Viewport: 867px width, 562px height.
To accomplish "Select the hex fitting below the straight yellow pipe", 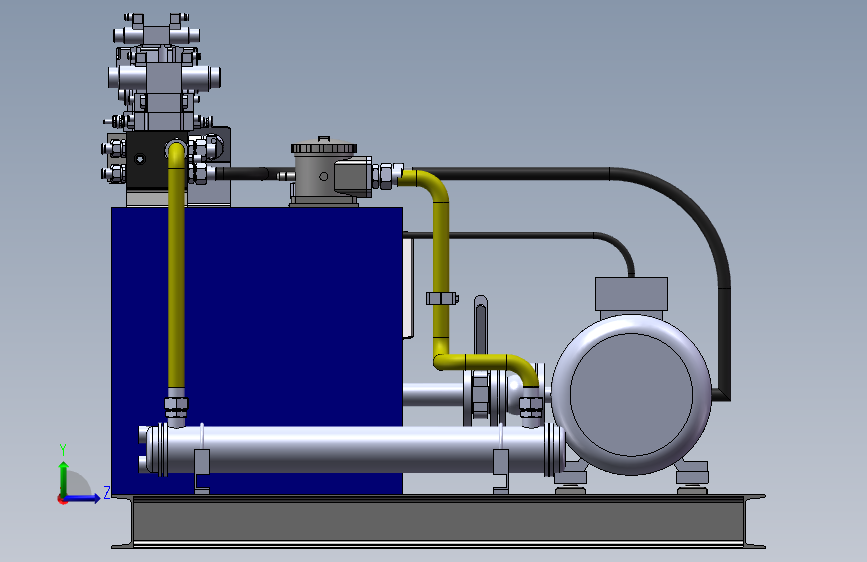I will (176, 407).
